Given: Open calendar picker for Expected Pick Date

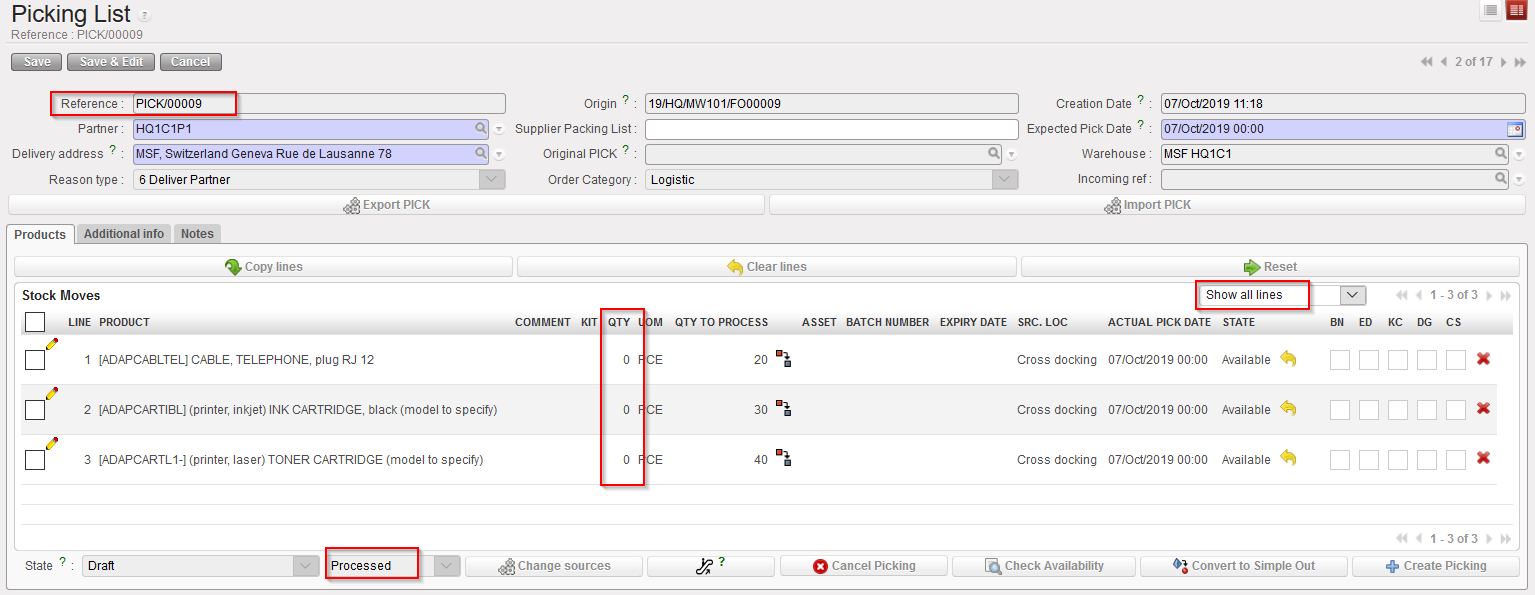Looking at the screenshot, I should [1514, 129].
